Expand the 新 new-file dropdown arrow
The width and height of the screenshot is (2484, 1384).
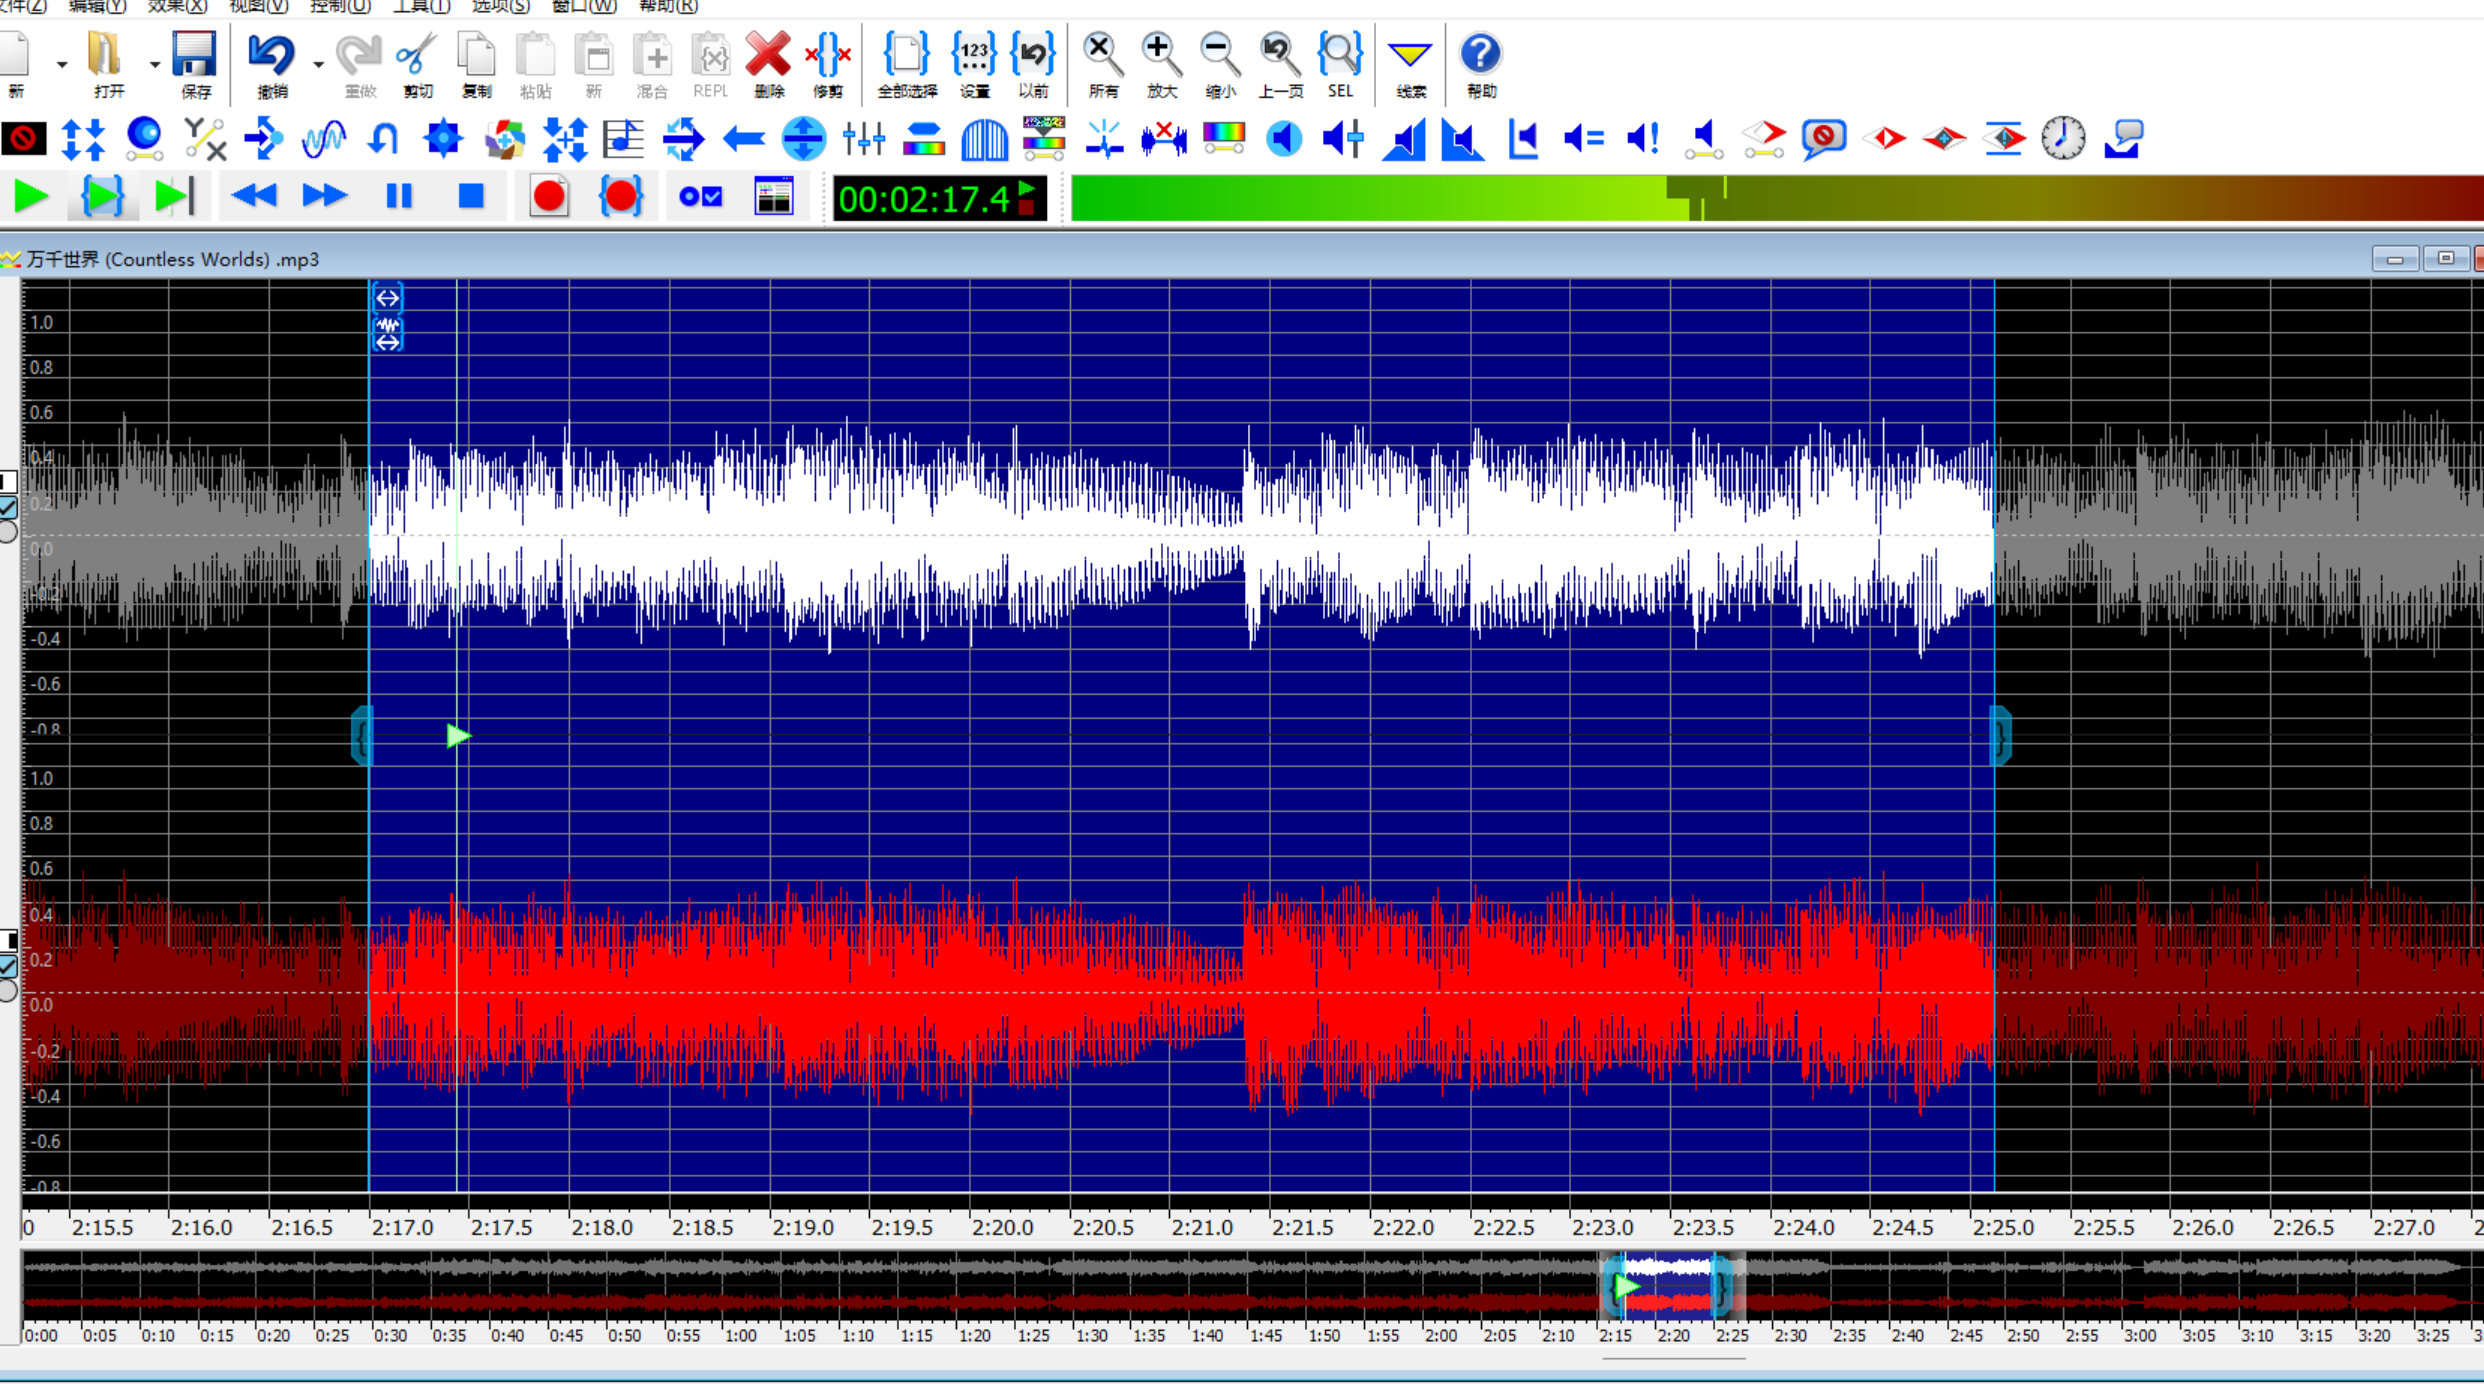tap(61, 64)
